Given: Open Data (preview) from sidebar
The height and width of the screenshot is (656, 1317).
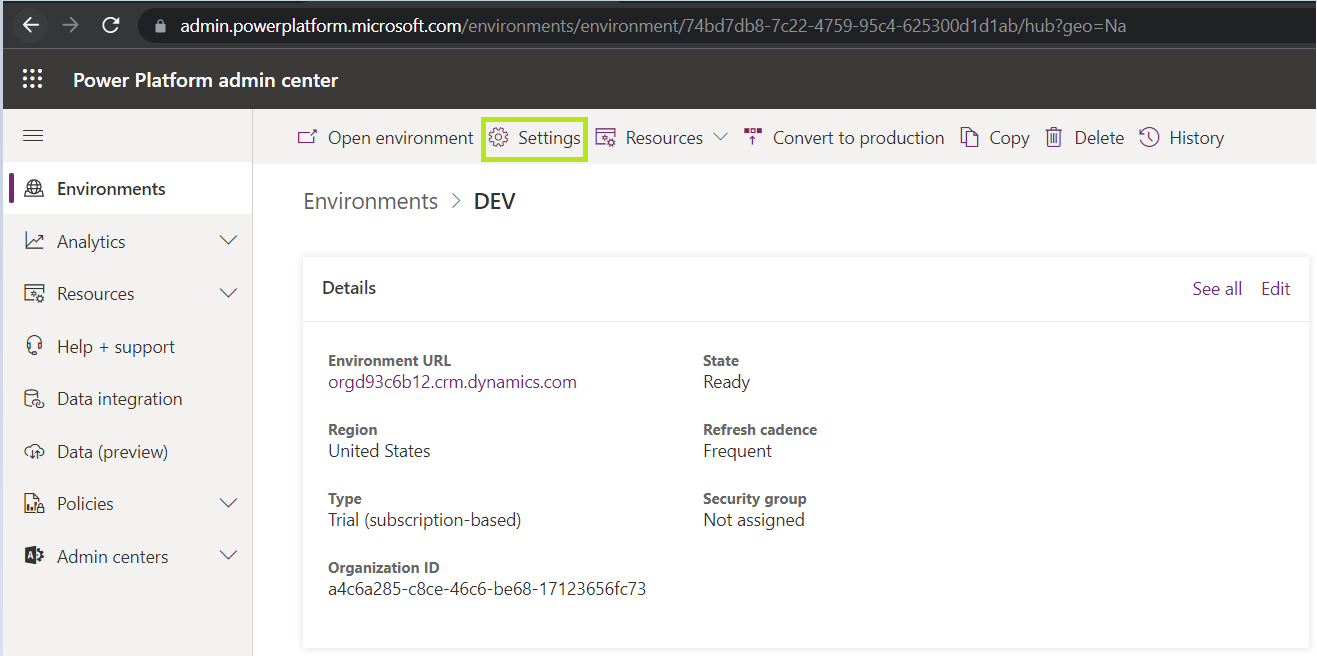Looking at the screenshot, I should click(112, 452).
